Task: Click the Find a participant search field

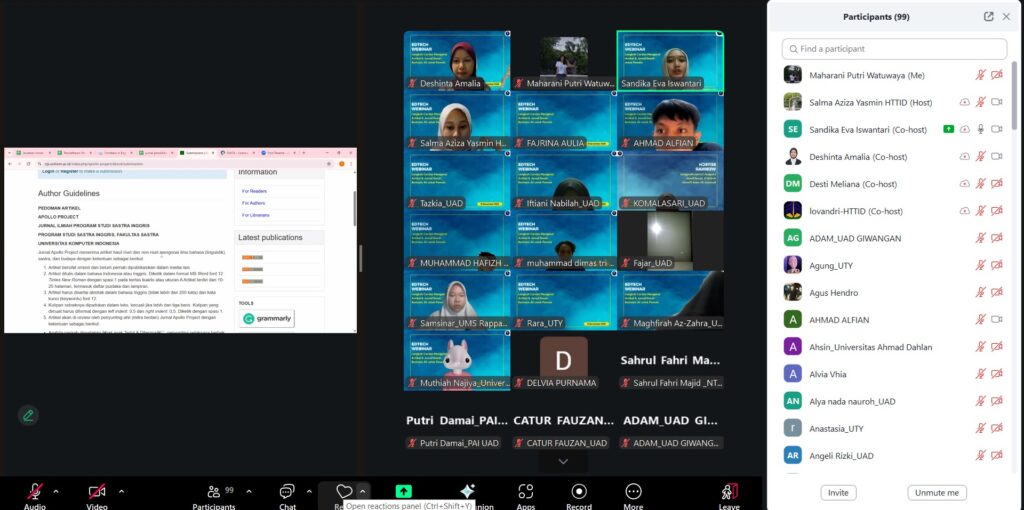Action: tap(894, 49)
